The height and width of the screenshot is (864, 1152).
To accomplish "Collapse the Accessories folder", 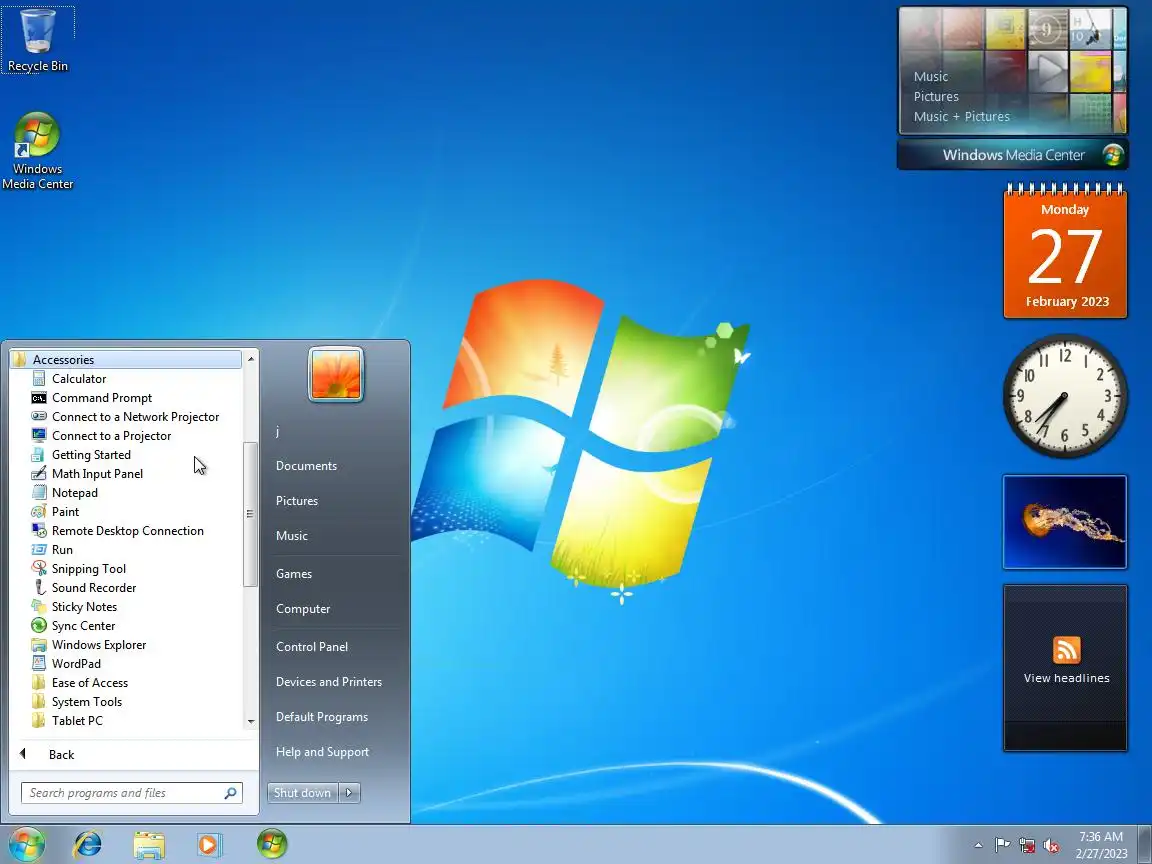I will click(126, 359).
